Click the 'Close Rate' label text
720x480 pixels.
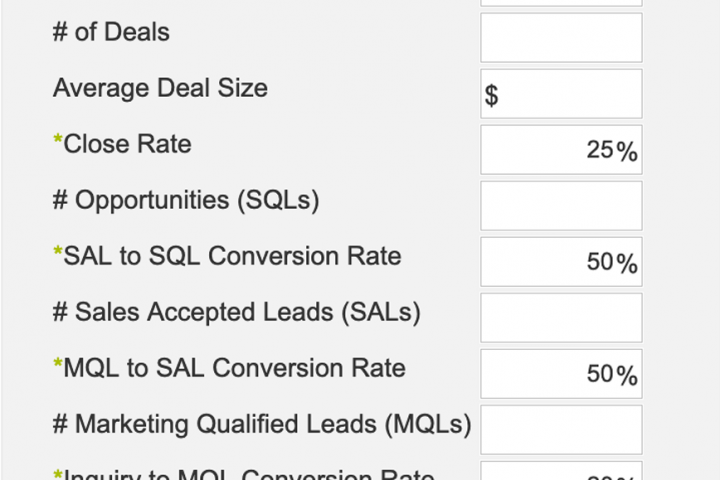[x=127, y=144]
